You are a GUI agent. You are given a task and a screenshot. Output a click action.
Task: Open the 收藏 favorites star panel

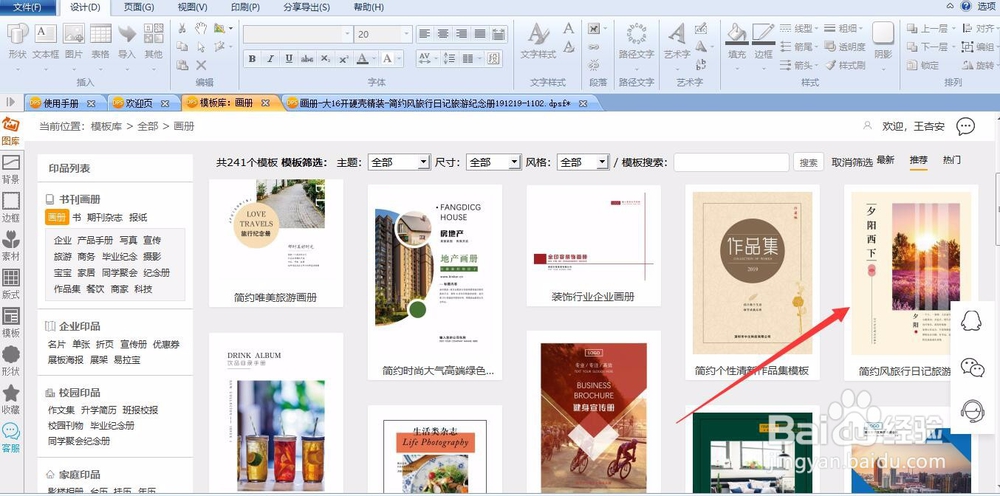[x=11, y=400]
